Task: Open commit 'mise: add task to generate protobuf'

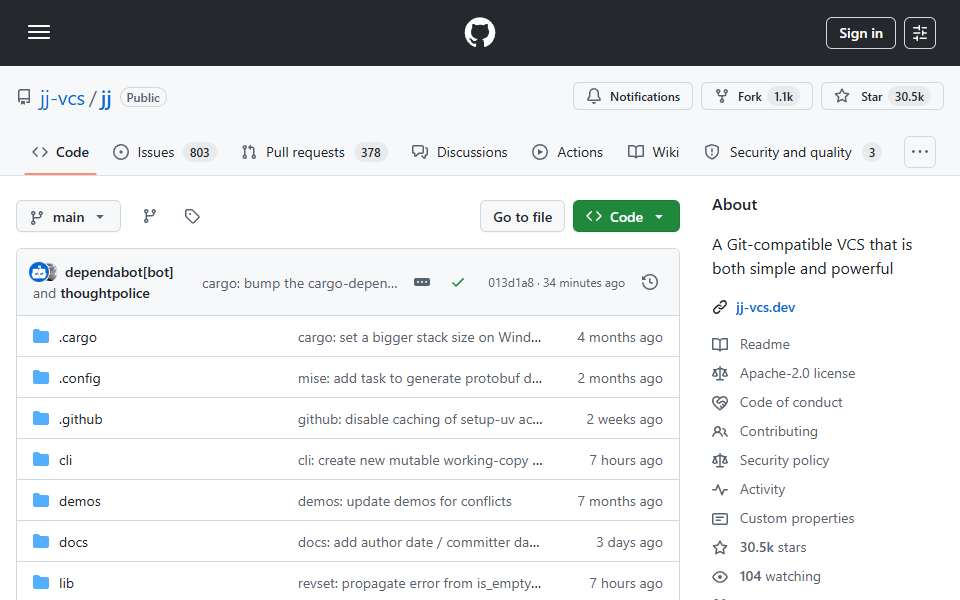Action: [419, 378]
